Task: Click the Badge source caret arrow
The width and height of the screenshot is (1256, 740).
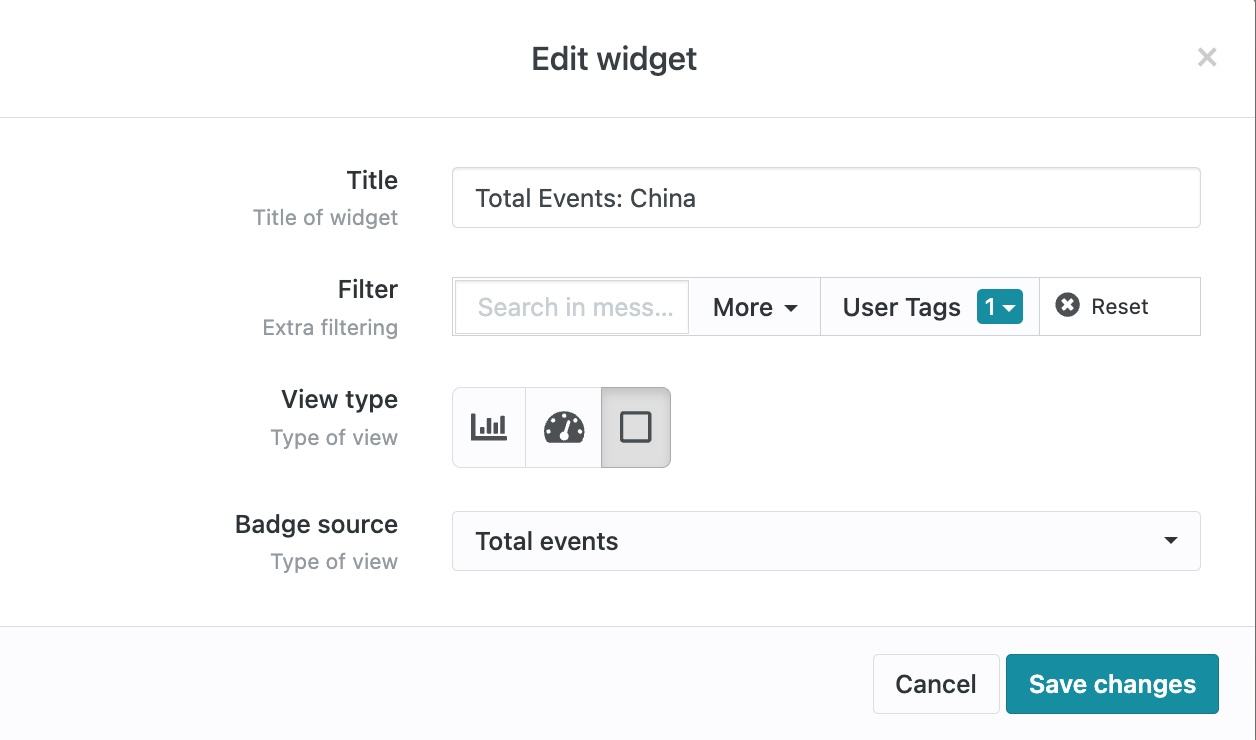Action: [x=1170, y=541]
